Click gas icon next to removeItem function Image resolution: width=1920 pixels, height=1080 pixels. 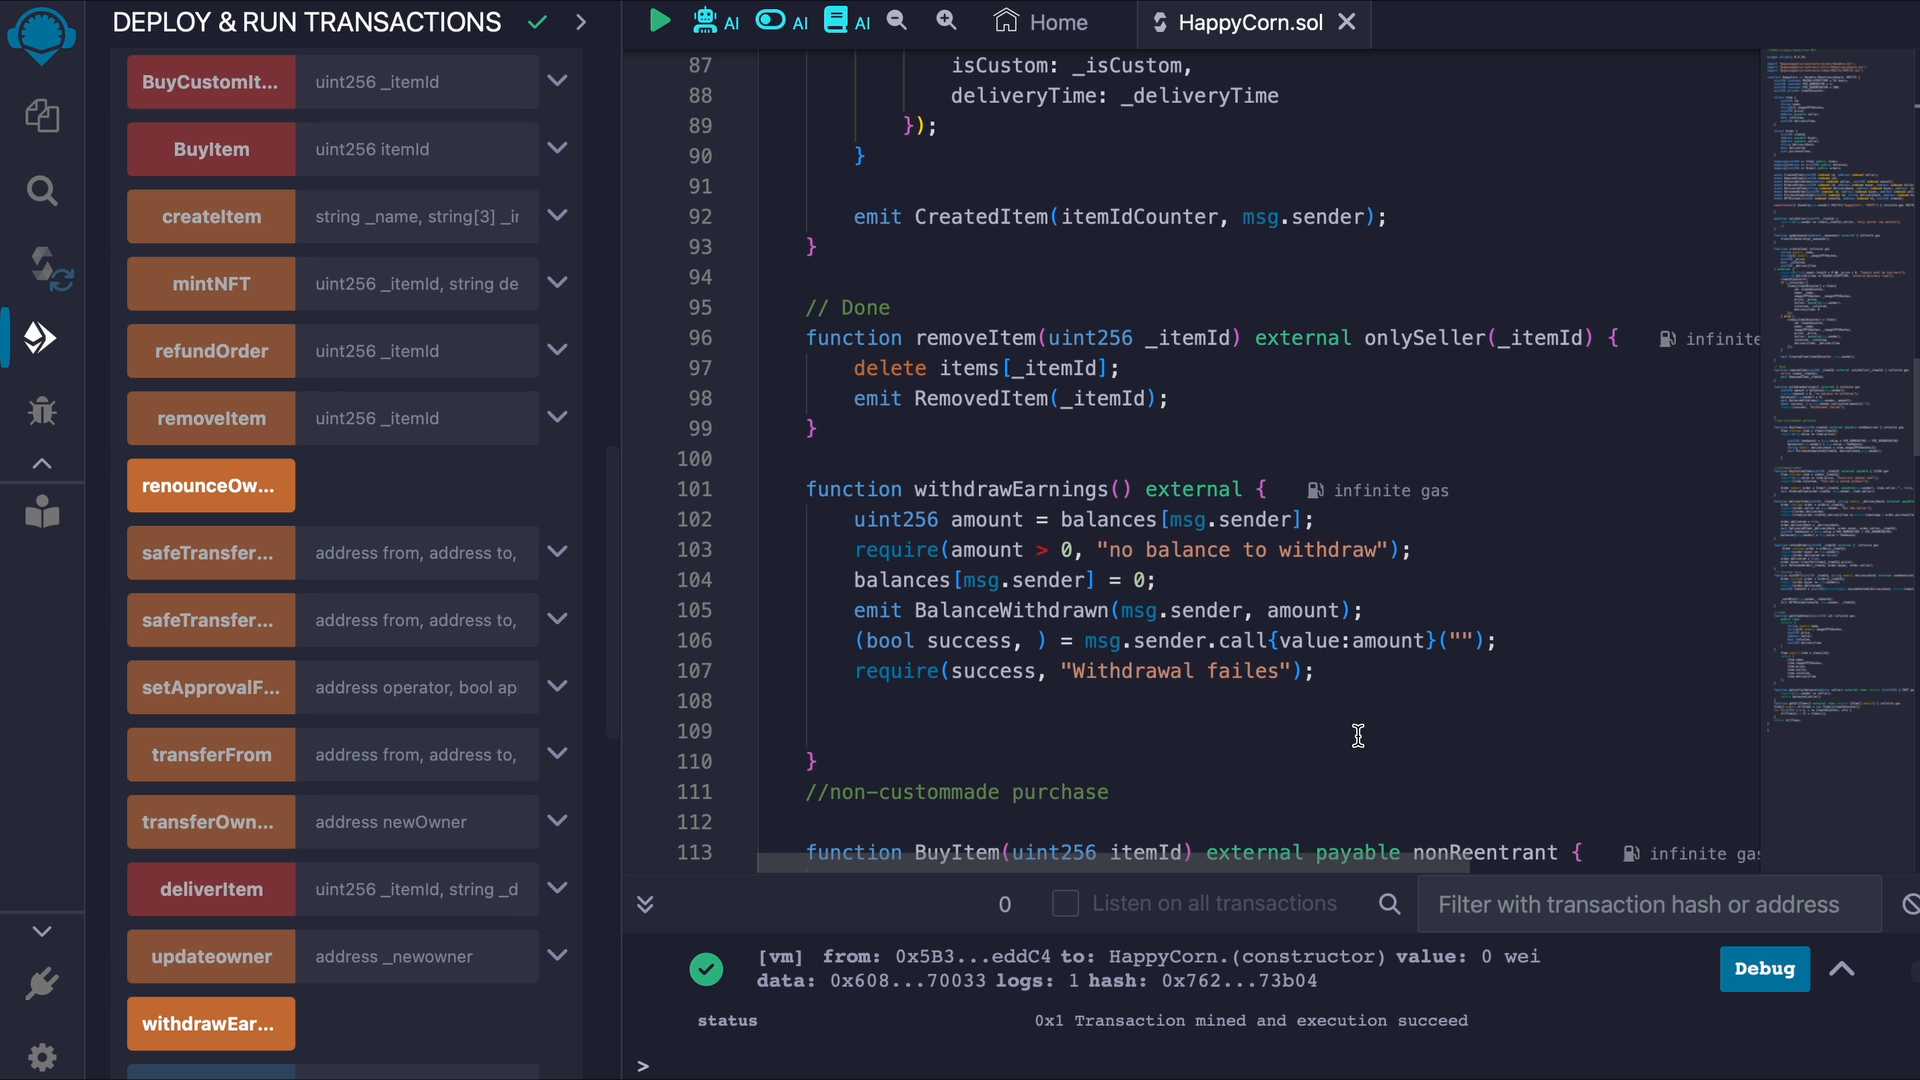1667,339
